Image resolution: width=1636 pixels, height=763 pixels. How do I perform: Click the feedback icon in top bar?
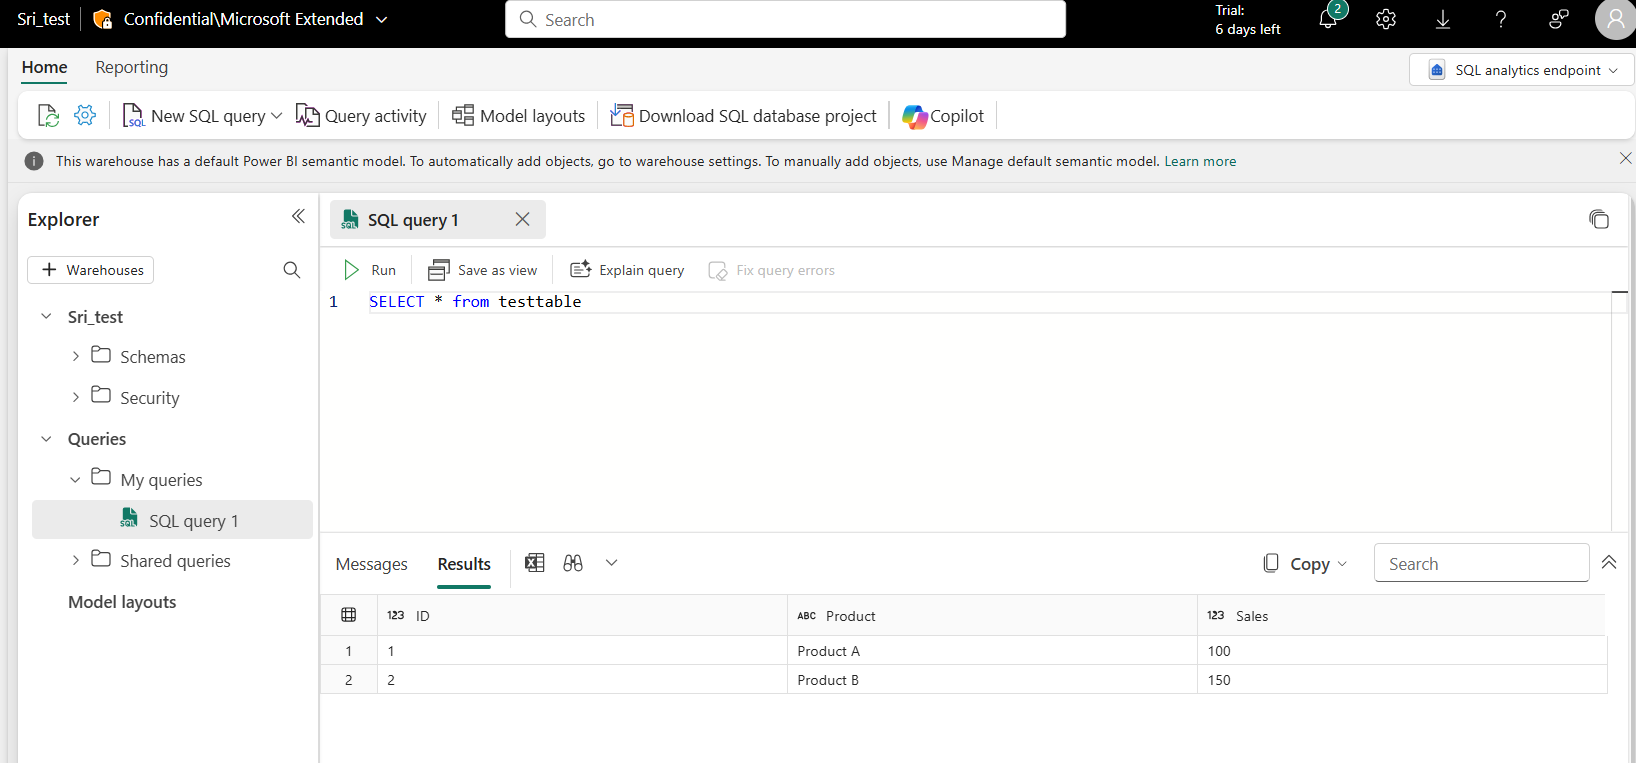point(1558,19)
